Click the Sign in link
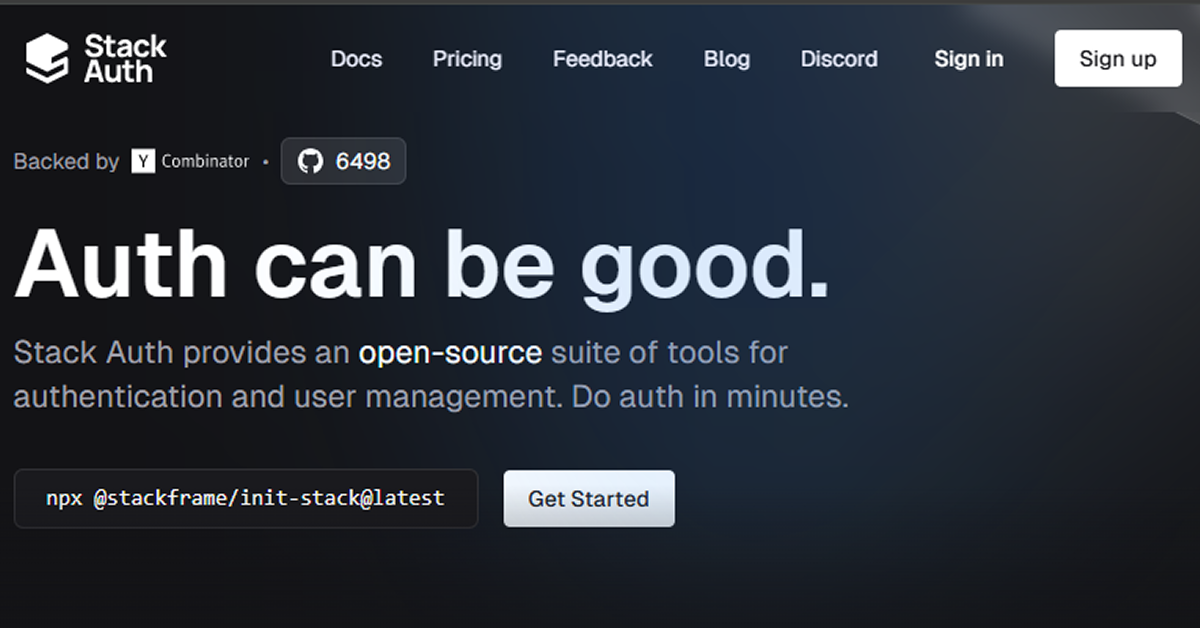Screen dimensions: 1200x628 967,59
